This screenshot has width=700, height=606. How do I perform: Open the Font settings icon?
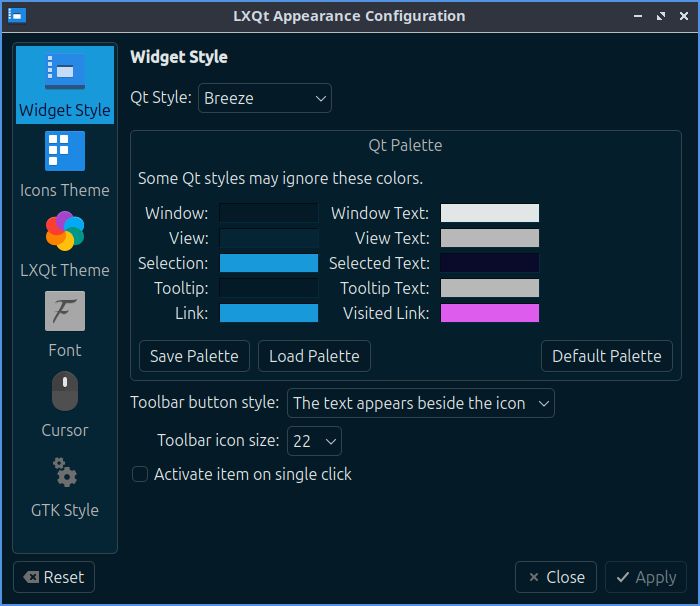(x=65, y=311)
